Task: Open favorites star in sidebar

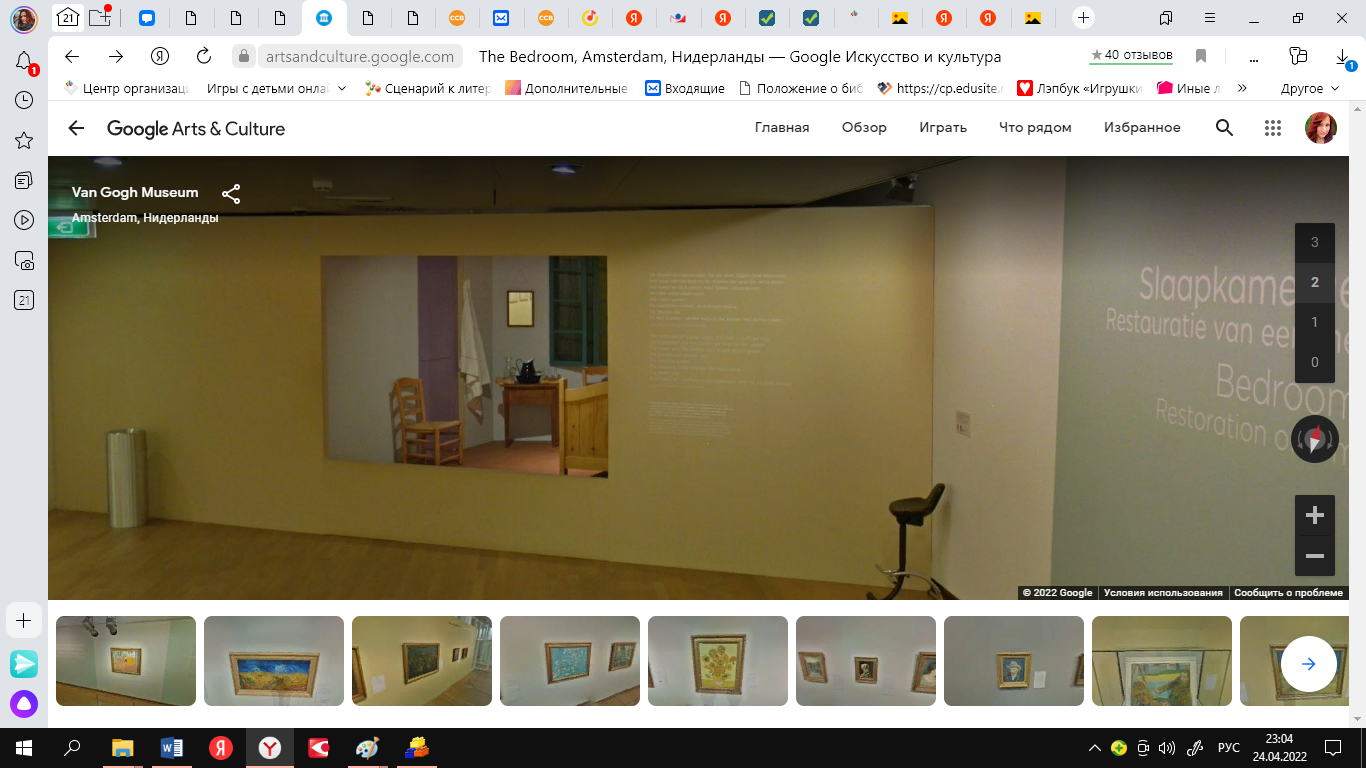Action: coord(24,140)
